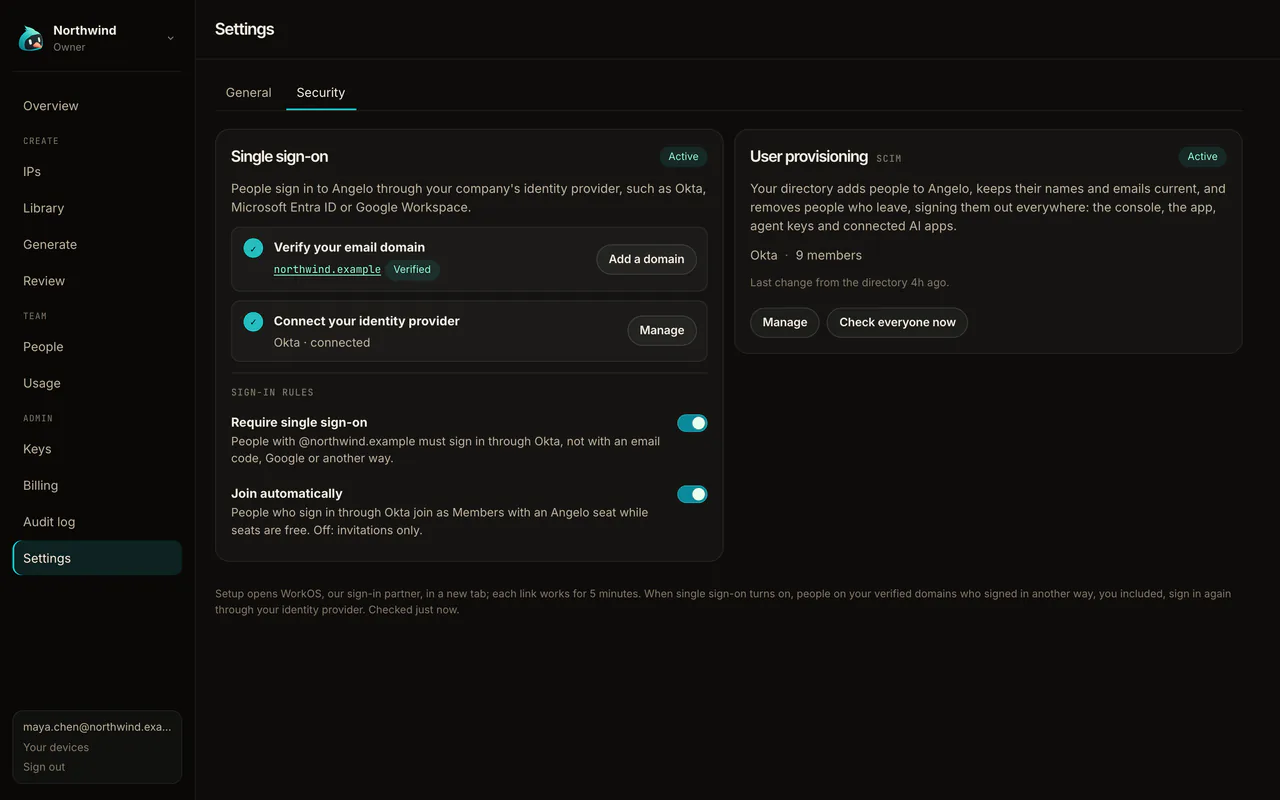The height and width of the screenshot is (800, 1280).
Task: Open the People page
Action: pyautogui.click(x=97, y=347)
